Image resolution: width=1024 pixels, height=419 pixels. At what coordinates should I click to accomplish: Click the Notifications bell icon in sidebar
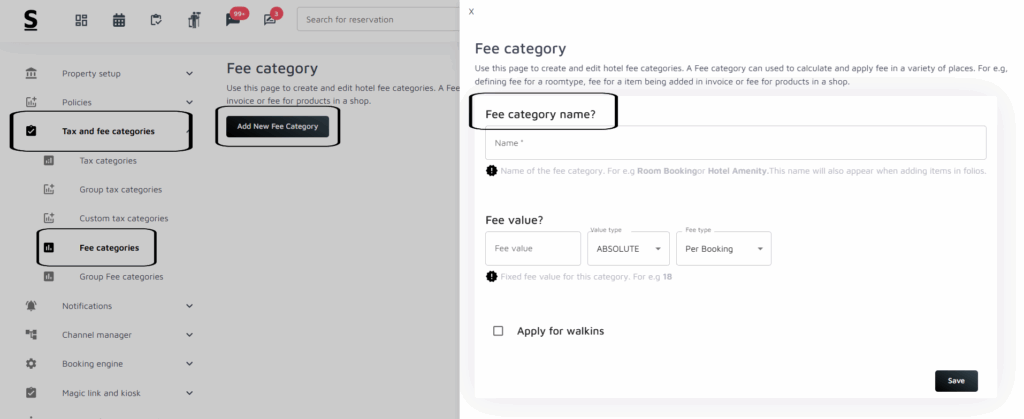pyautogui.click(x=31, y=306)
